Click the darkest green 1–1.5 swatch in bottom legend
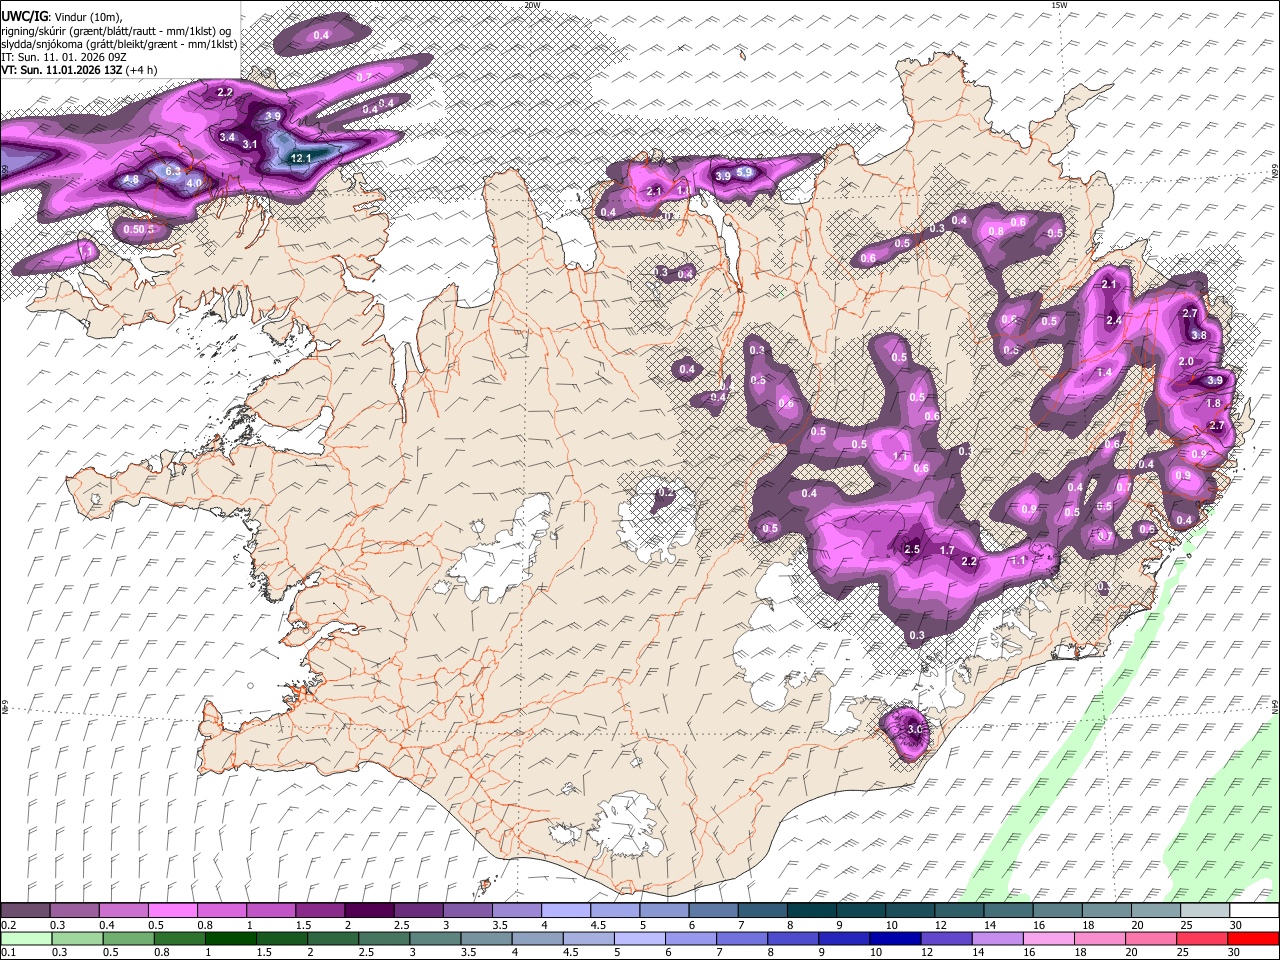This screenshot has height=960, width=1280. click(x=230, y=939)
